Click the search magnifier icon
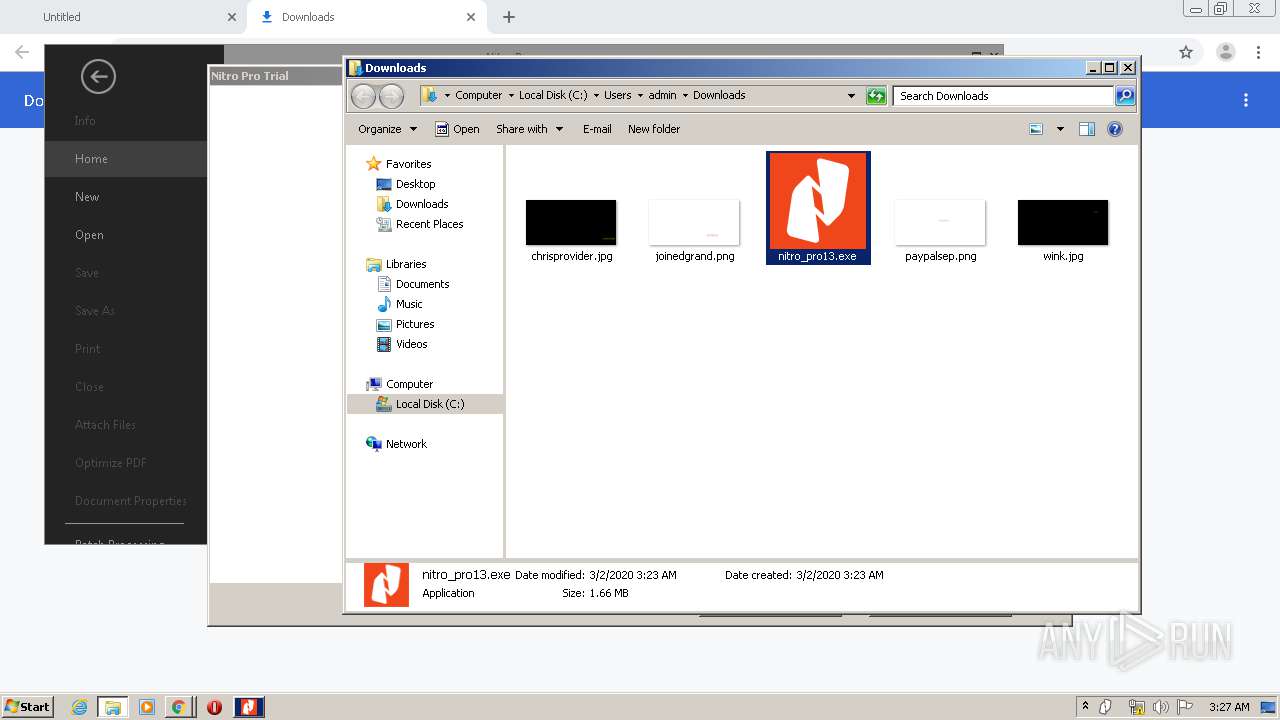The image size is (1280, 720). tap(1125, 96)
